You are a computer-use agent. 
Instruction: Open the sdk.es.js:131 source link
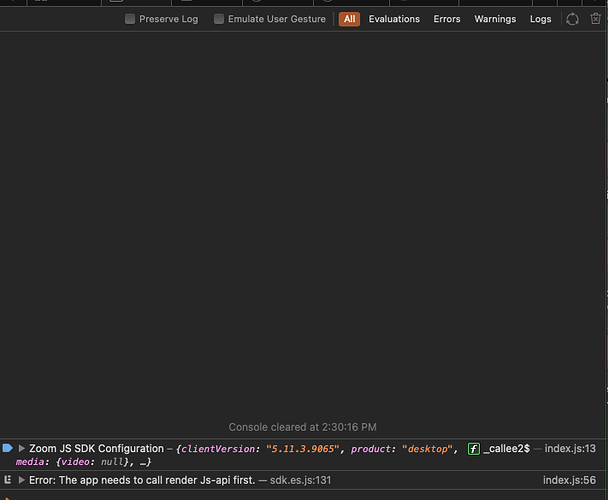click(301, 480)
